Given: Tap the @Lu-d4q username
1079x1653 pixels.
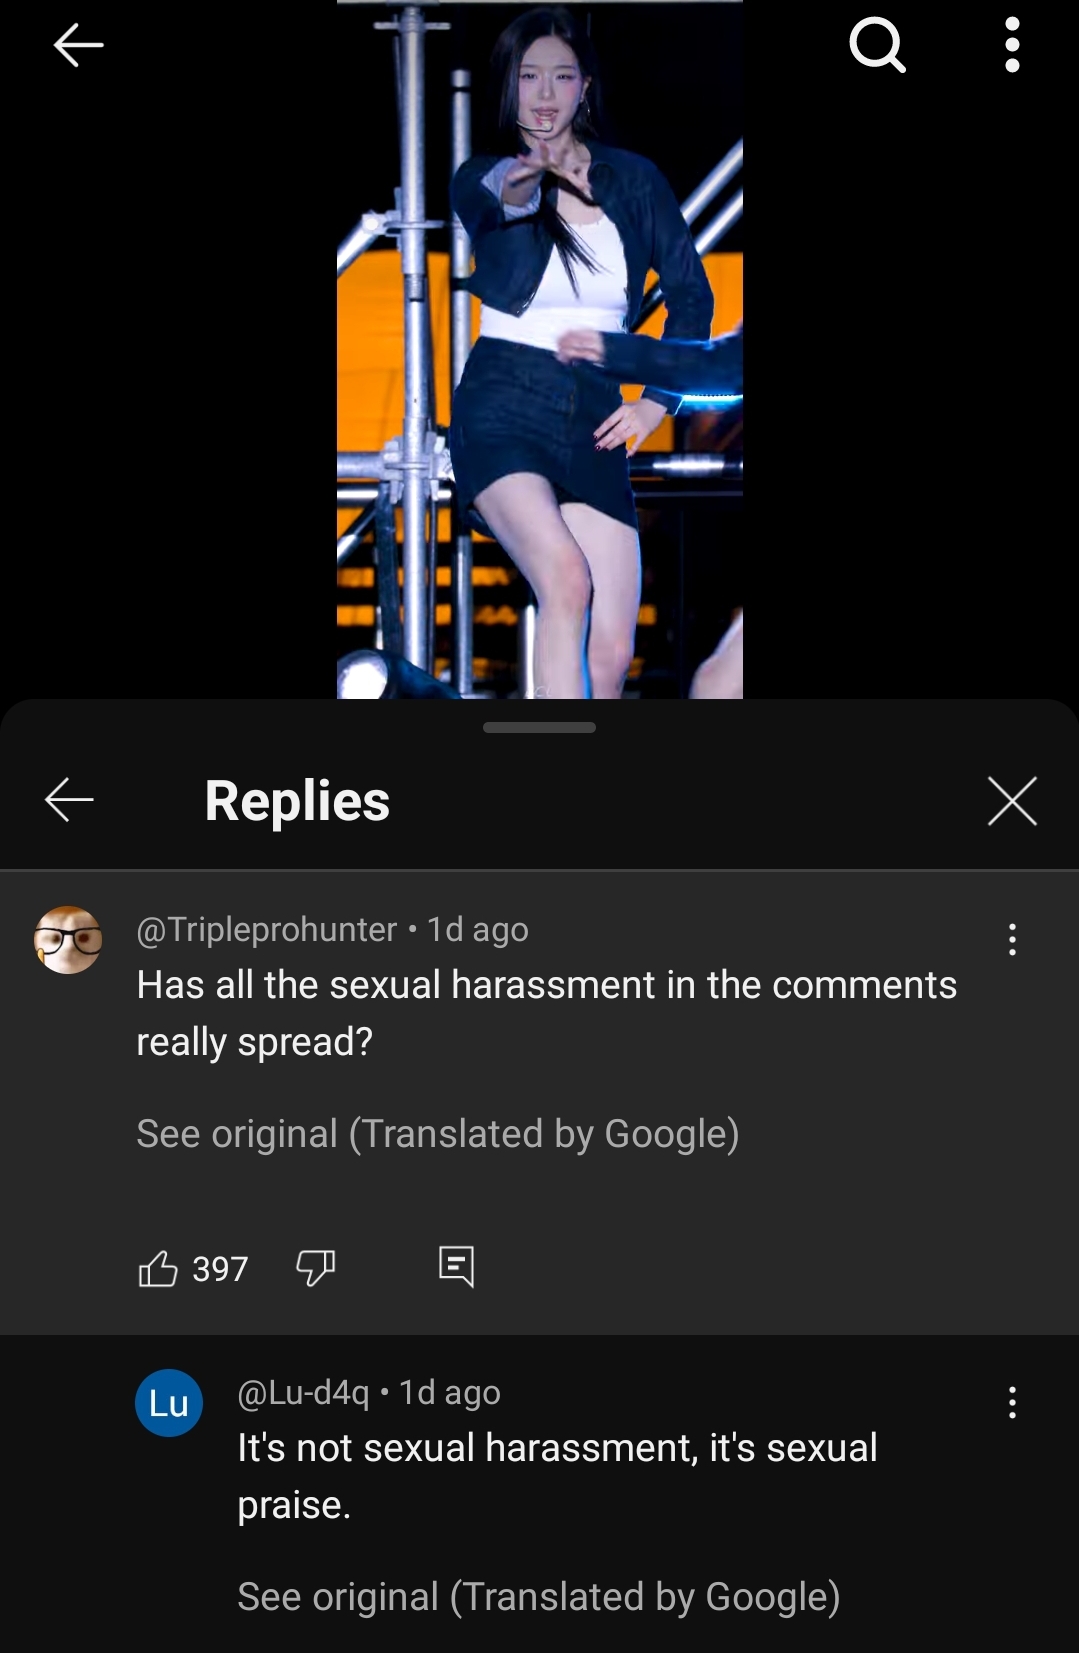Looking at the screenshot, I should tap(303, 1392).
